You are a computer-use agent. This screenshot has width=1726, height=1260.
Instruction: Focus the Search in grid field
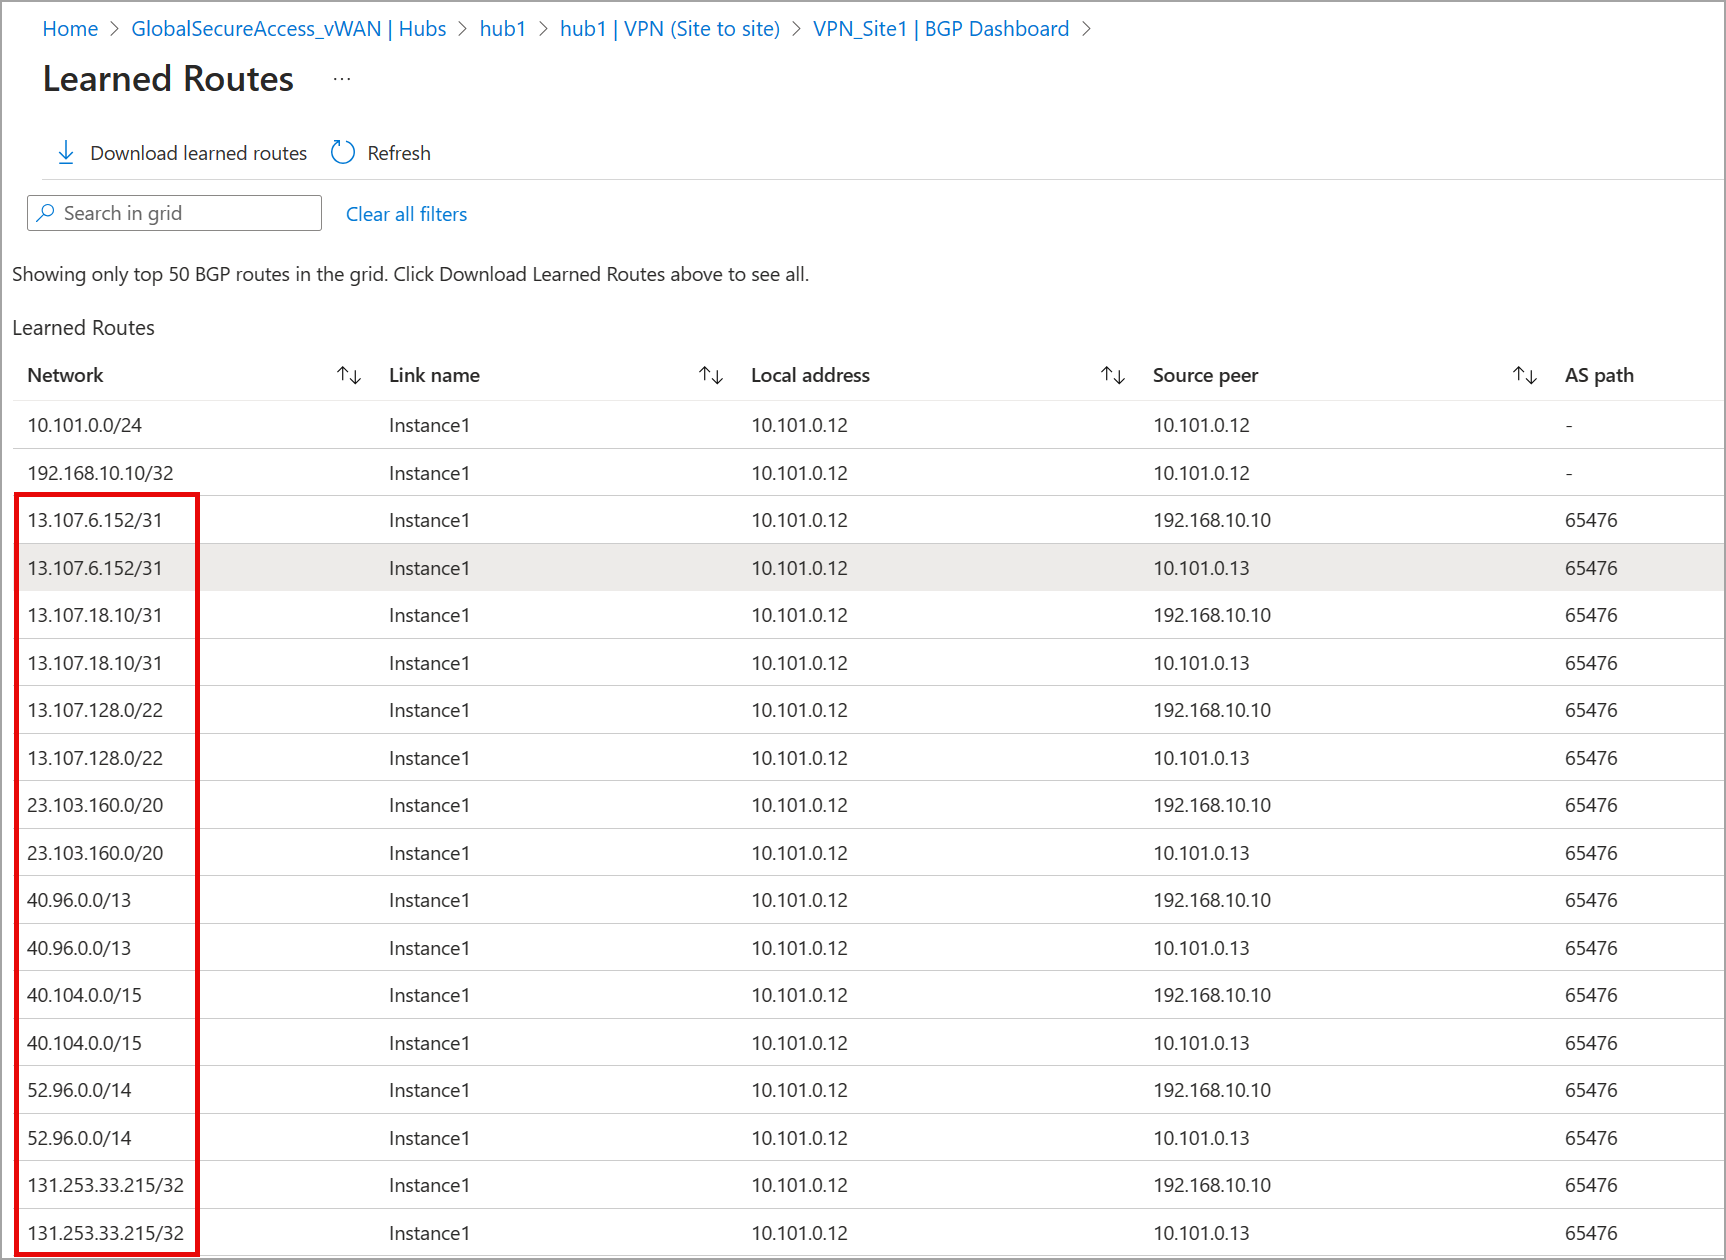click(174, 213)
